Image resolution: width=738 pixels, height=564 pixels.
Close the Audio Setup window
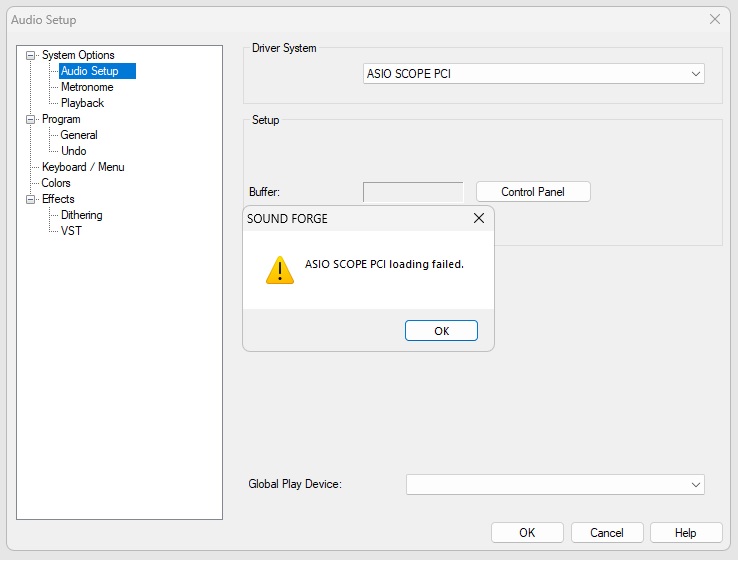click(715, 19)
